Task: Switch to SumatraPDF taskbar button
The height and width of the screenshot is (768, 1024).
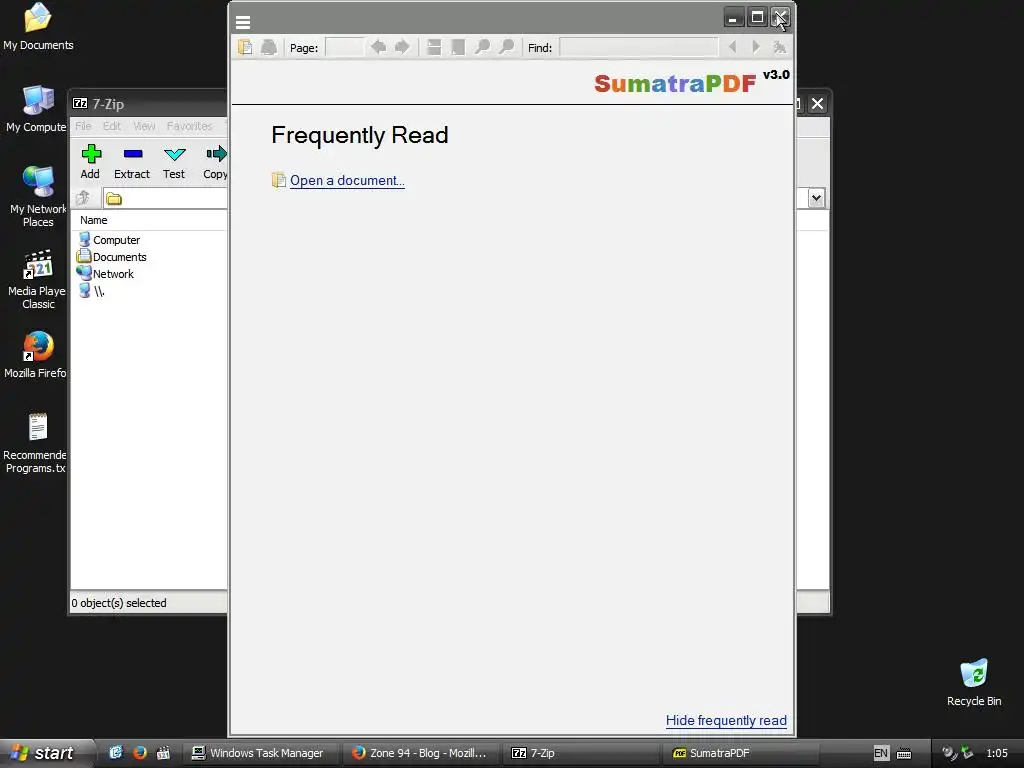Action: tap(742, 753)
